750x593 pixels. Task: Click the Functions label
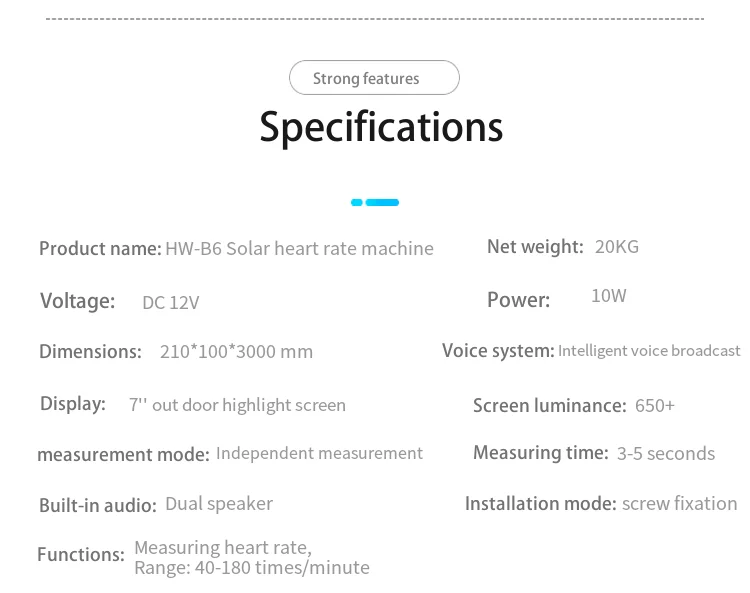pyautogui.click(x=81, y=553)
